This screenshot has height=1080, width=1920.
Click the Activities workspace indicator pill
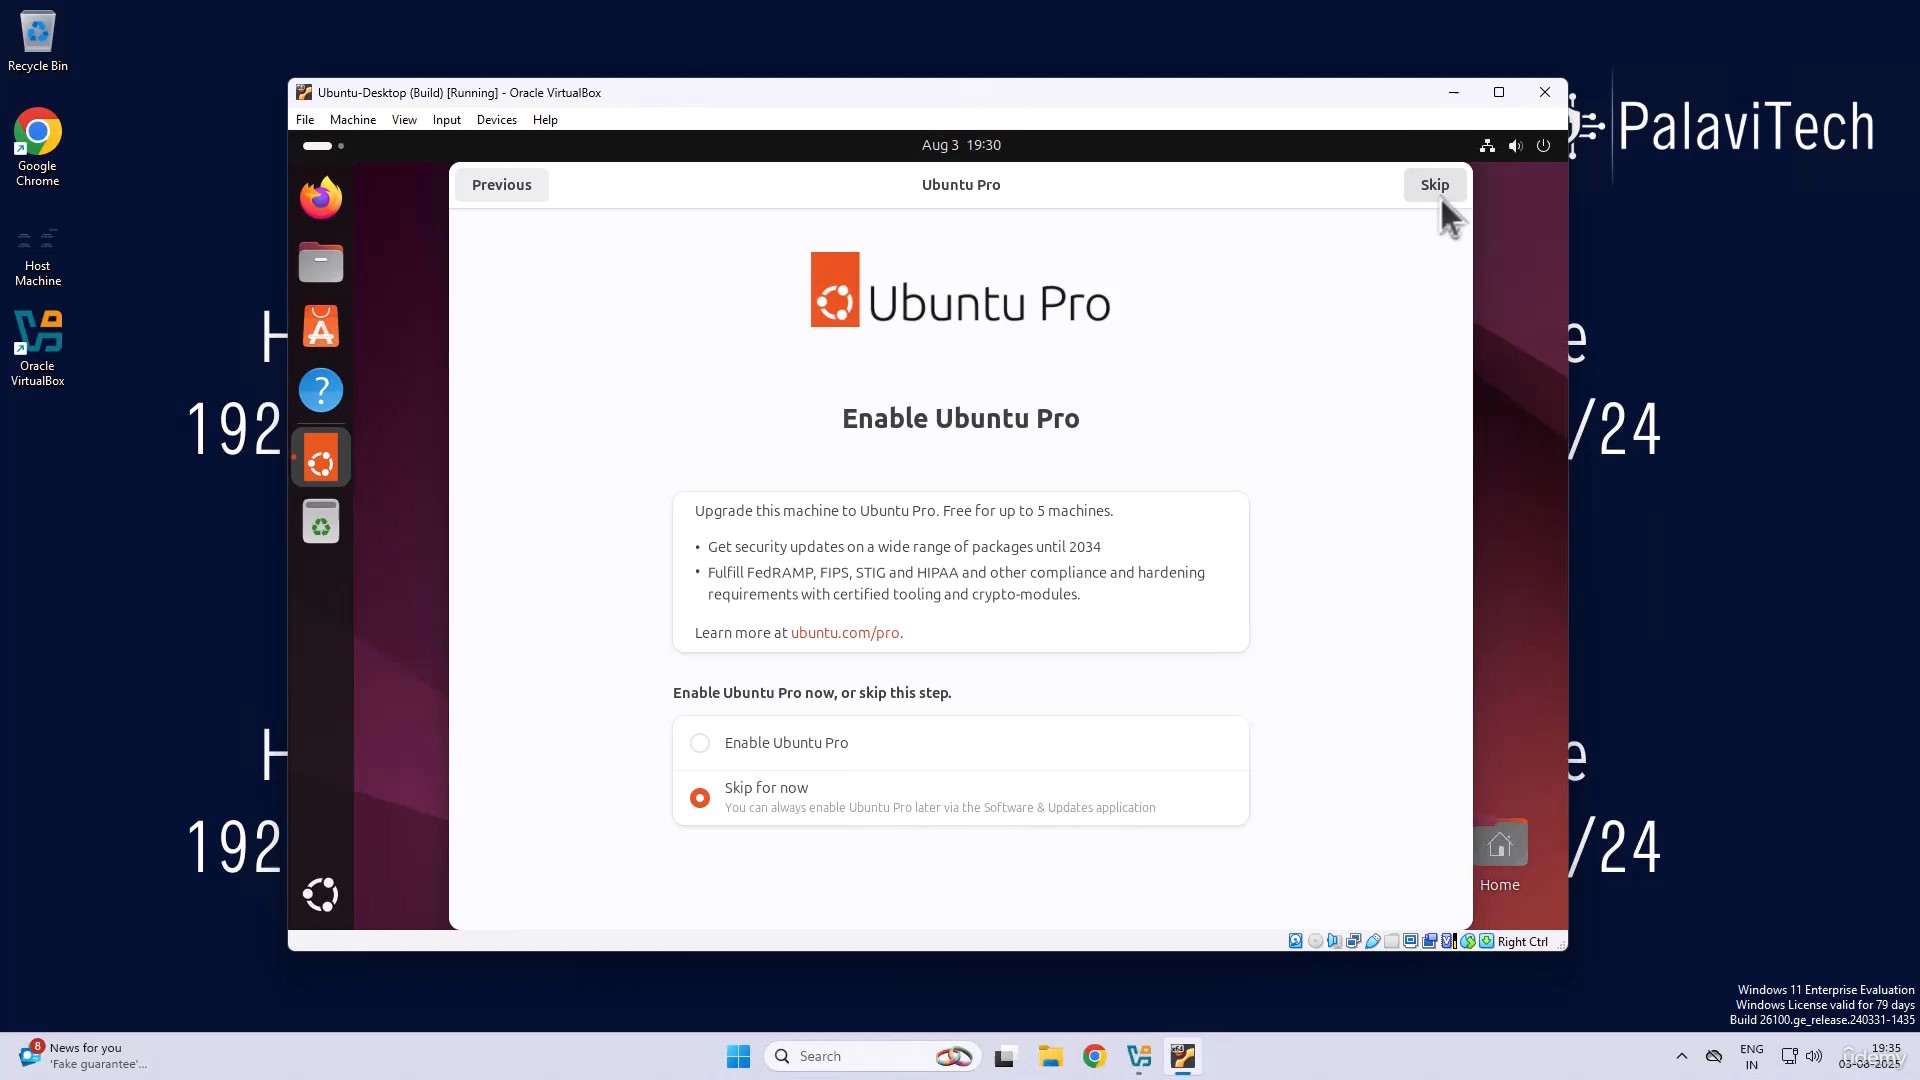tap(323, 146)
